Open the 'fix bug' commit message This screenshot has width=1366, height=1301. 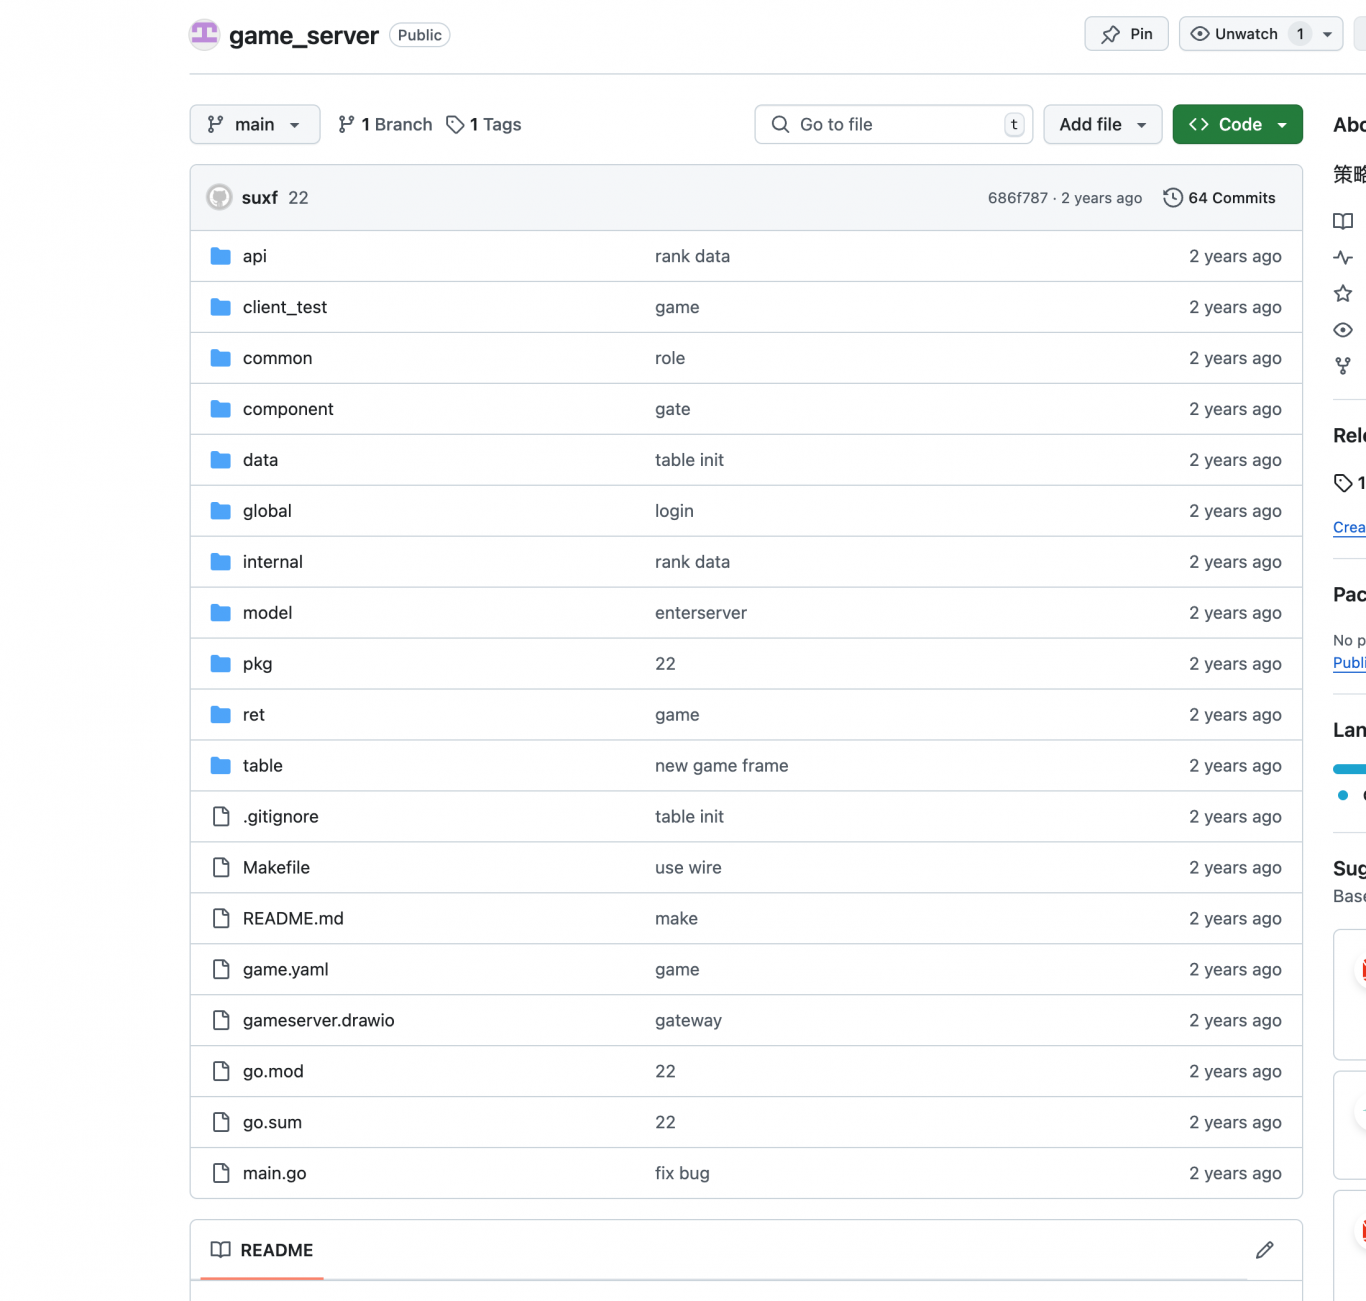pyautogui.click(x=682, y=1174)
